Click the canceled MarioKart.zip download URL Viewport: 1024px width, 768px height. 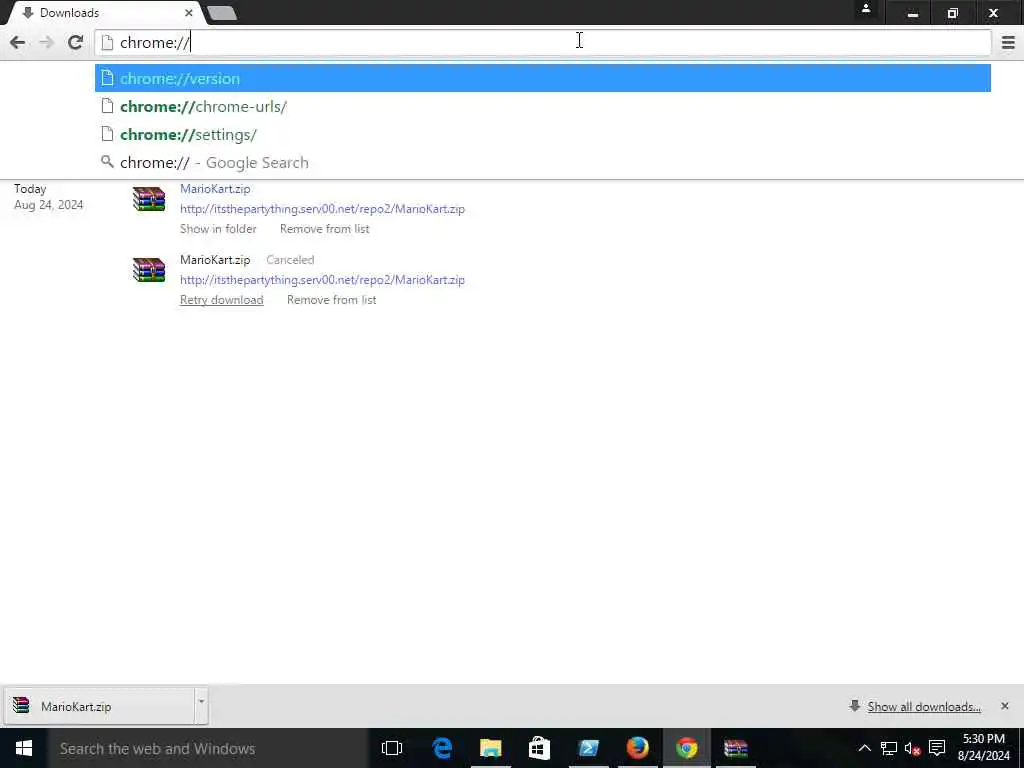click(x=322, y=280)
